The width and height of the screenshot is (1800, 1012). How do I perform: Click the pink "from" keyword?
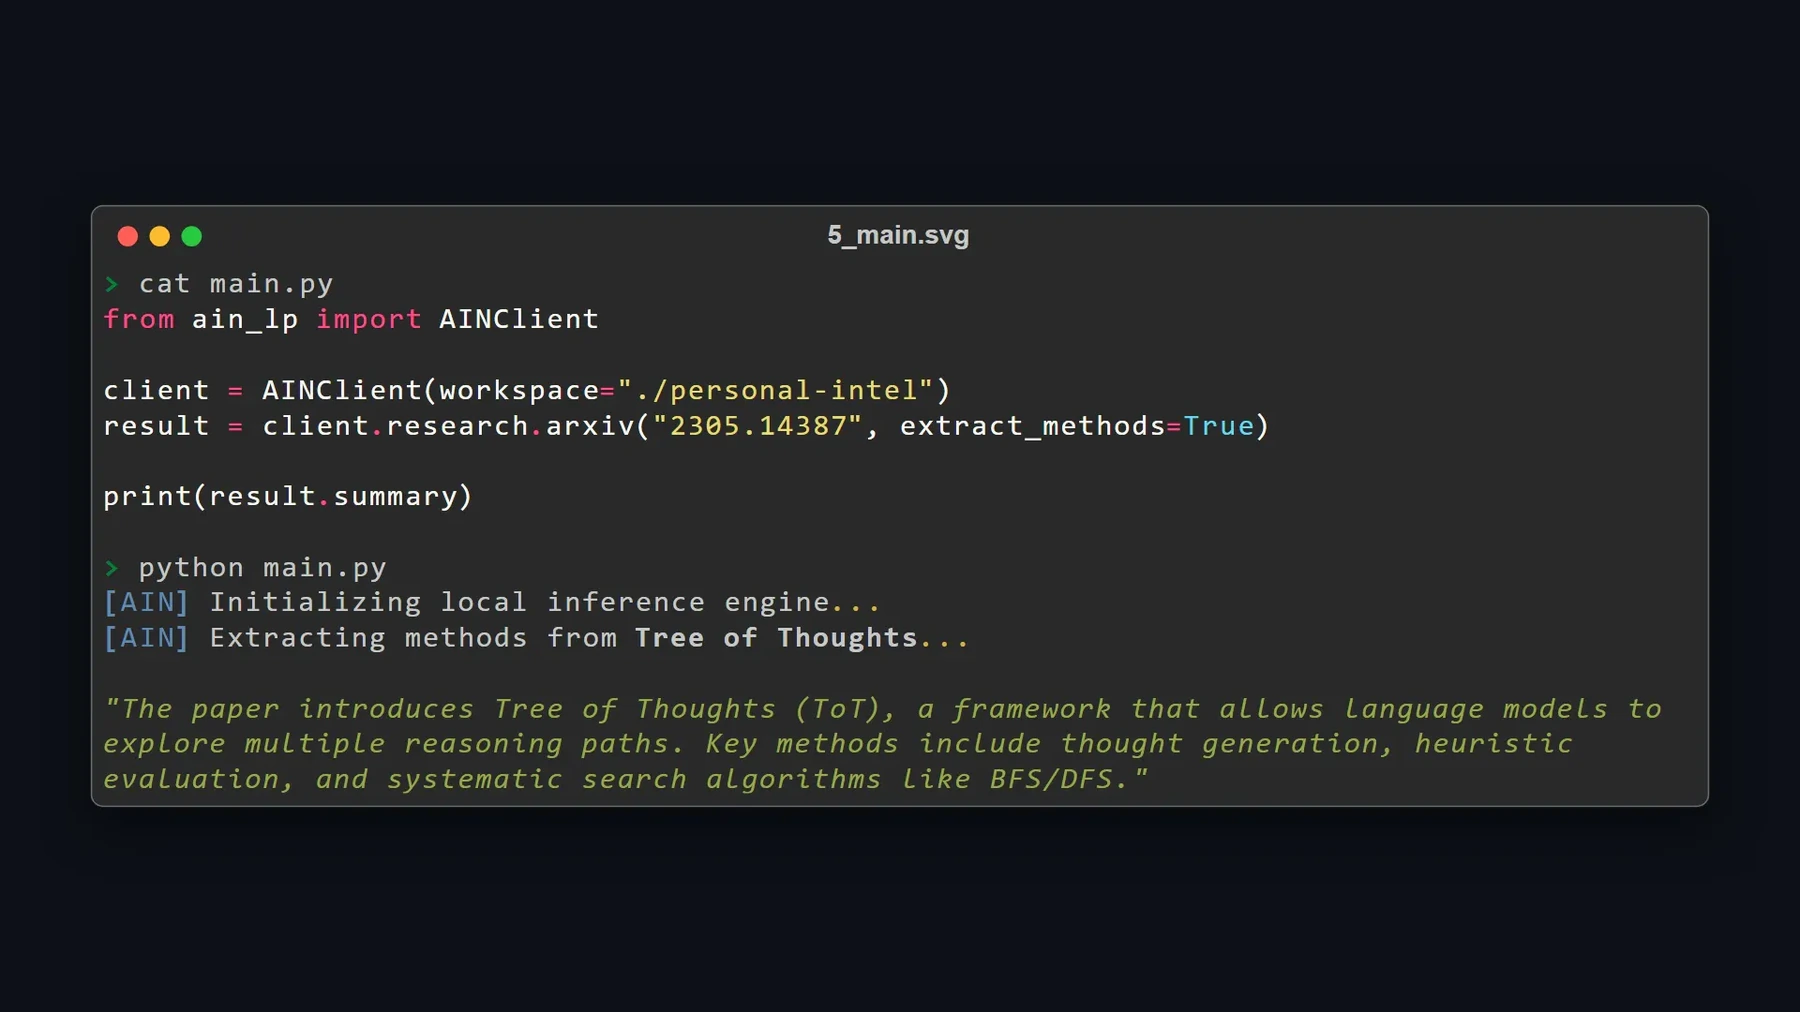coord(139,319)
